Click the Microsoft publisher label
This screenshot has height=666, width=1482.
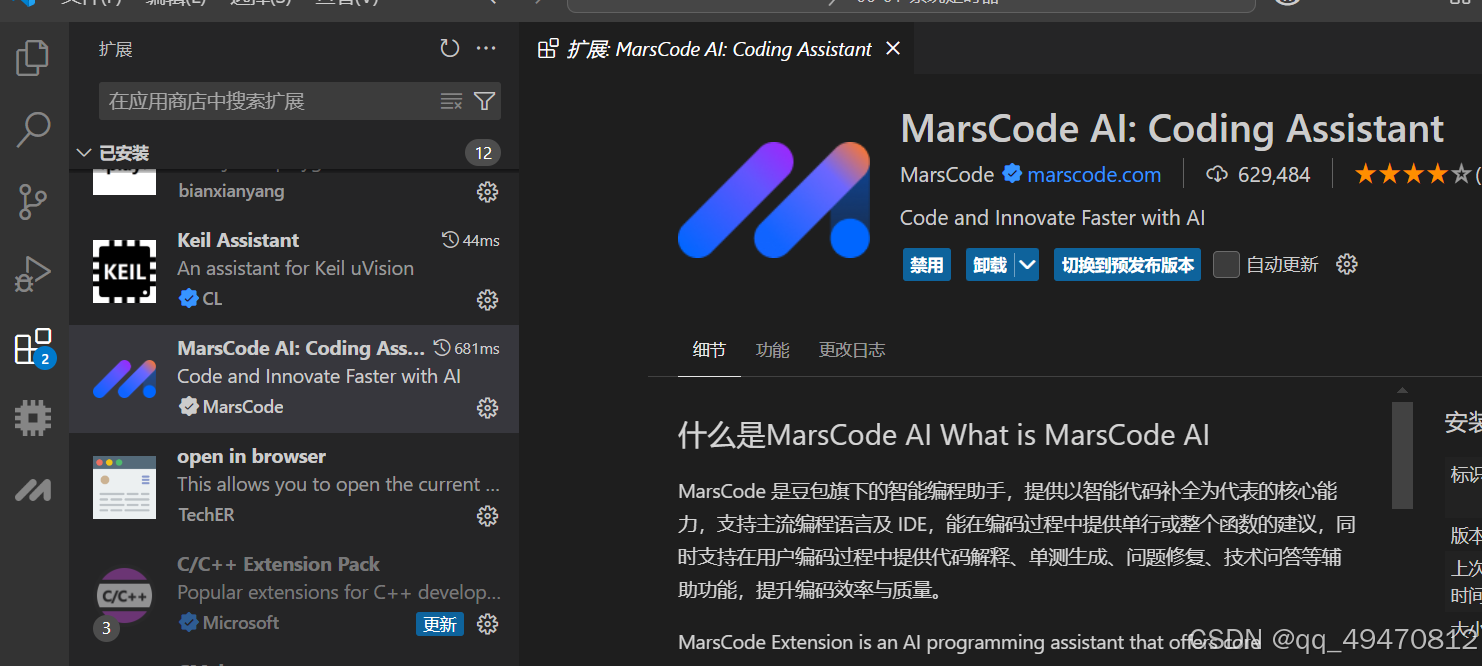[x=241, y=622]
